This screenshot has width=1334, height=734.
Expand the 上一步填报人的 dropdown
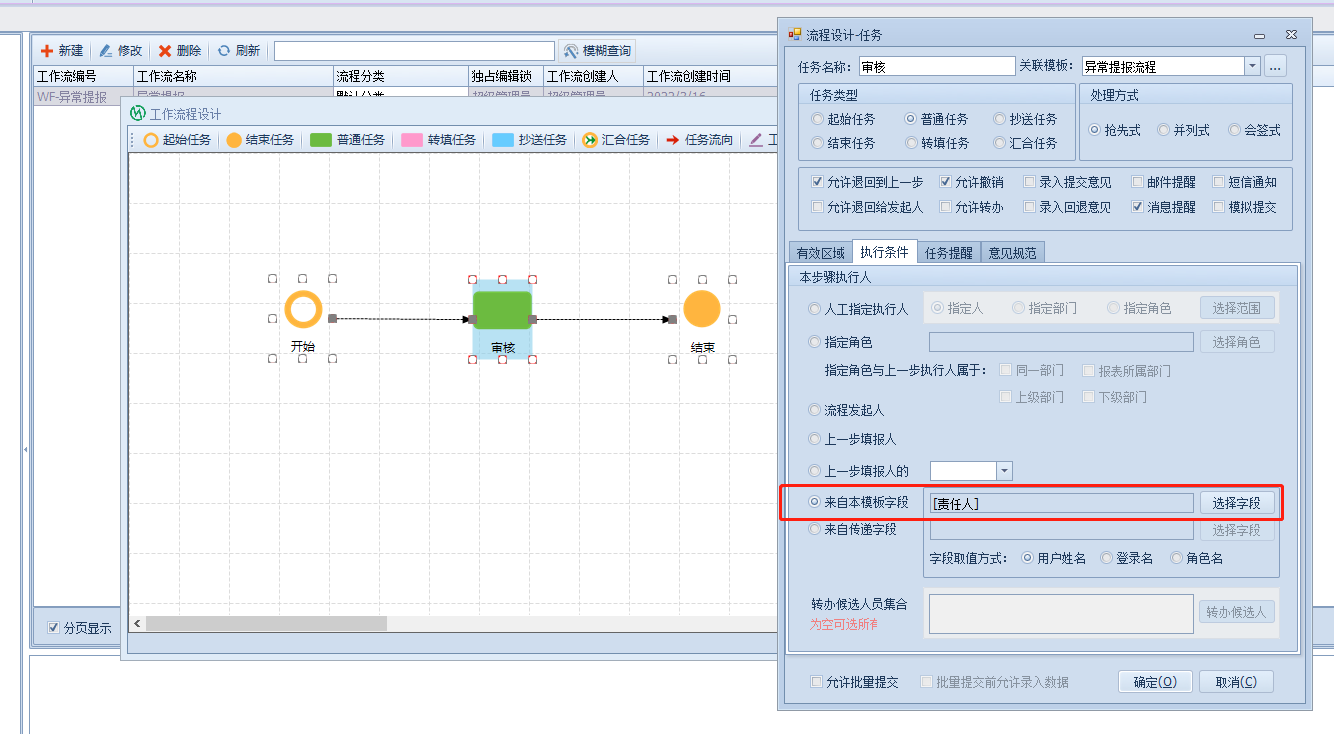coord(1004,471)
